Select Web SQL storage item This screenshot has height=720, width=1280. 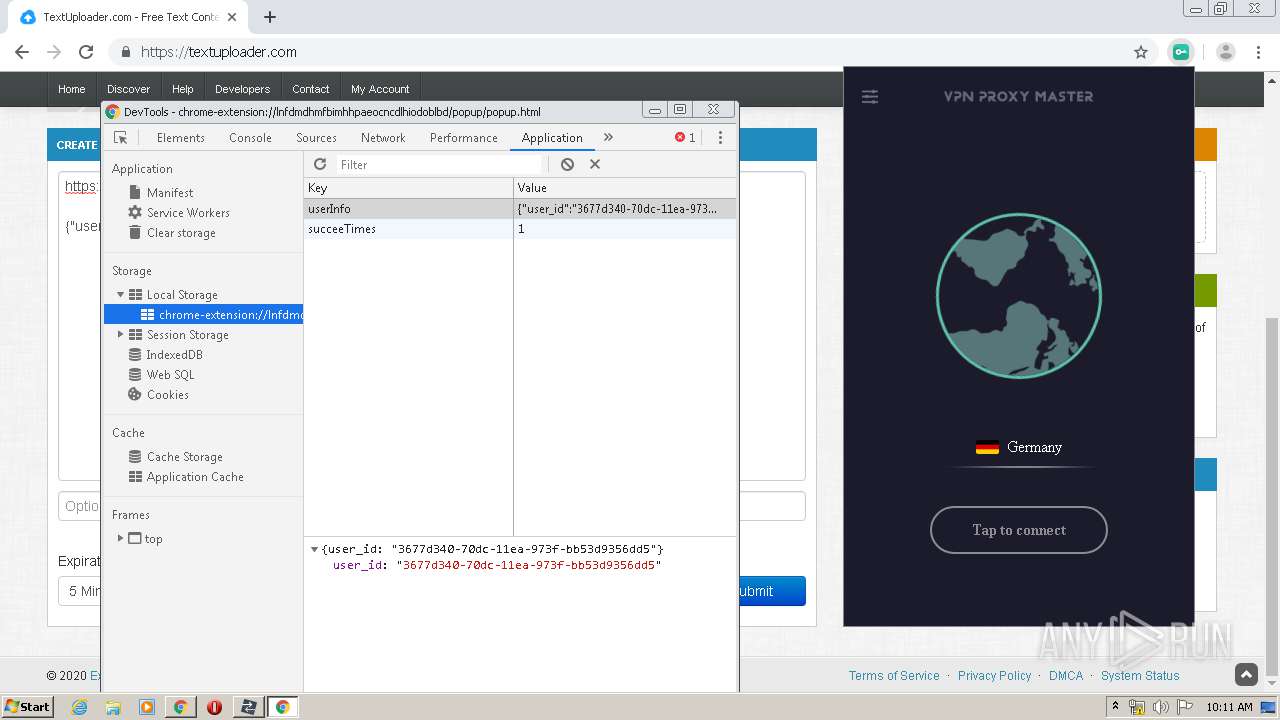tap(170, 375)
